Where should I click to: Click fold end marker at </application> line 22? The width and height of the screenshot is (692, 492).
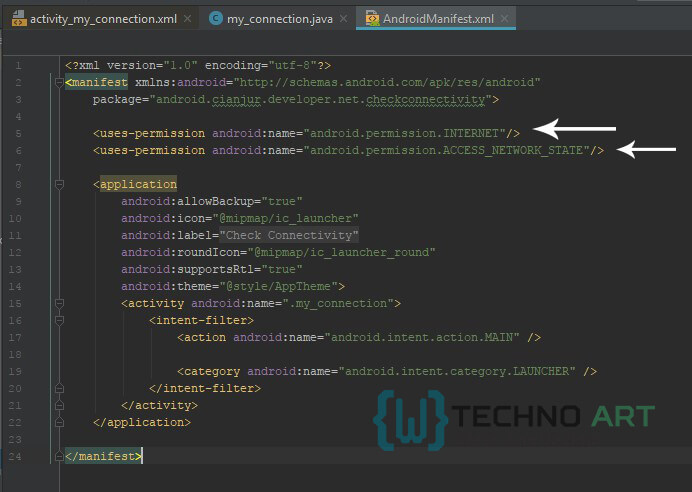pos(59,422)
